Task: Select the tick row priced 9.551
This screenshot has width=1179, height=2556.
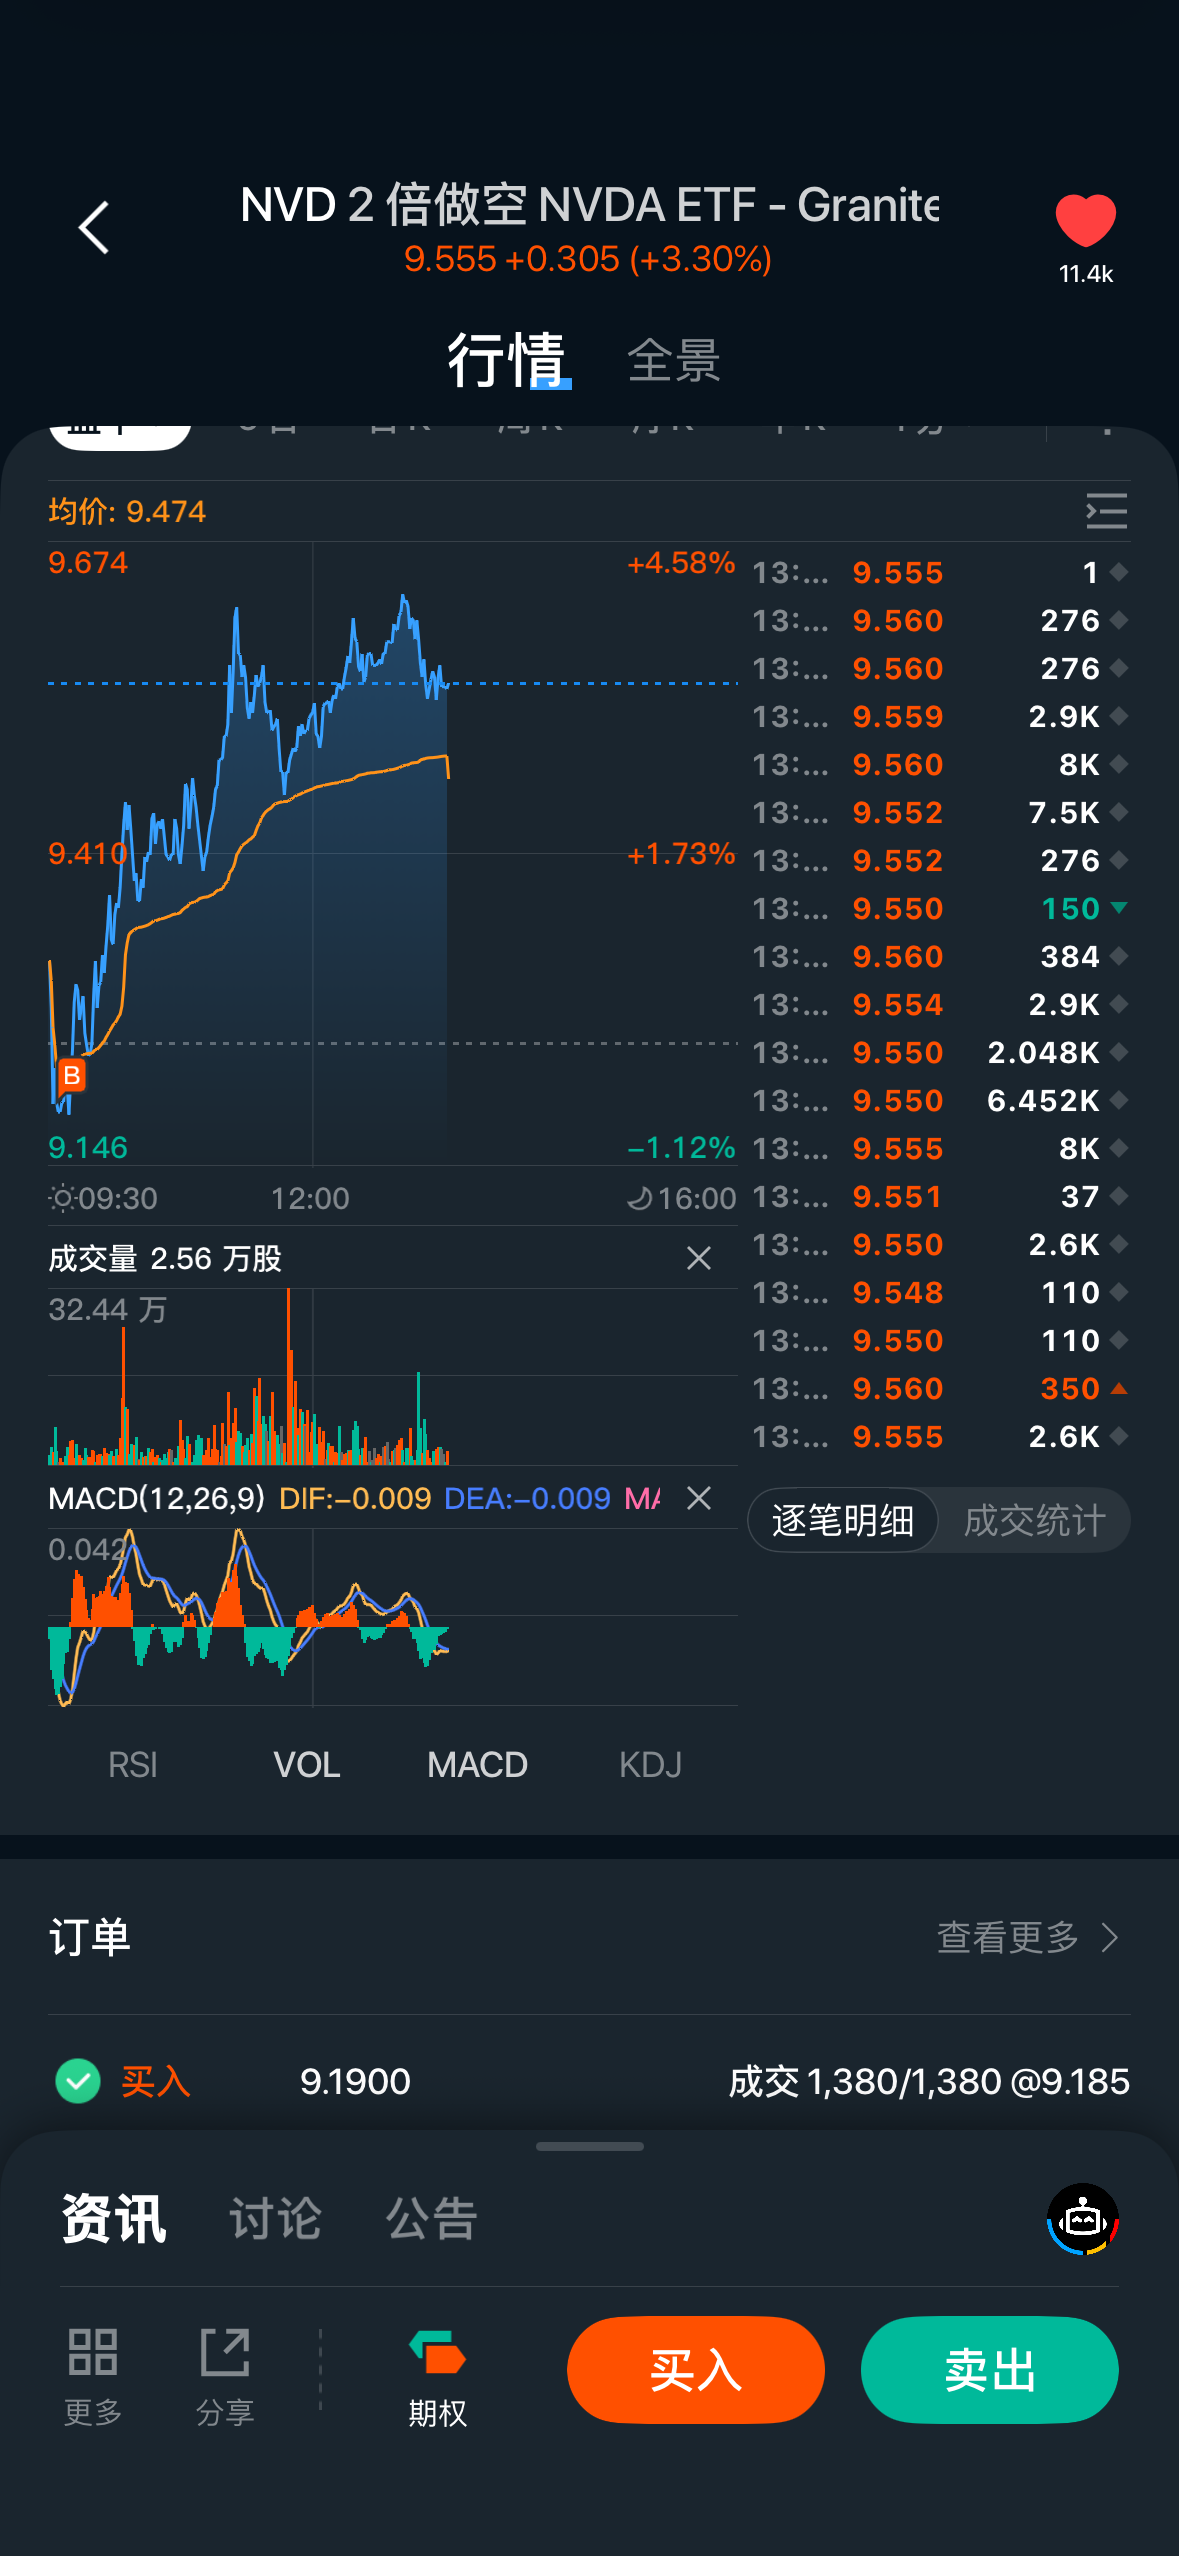Action: [x=940, y=1196]
